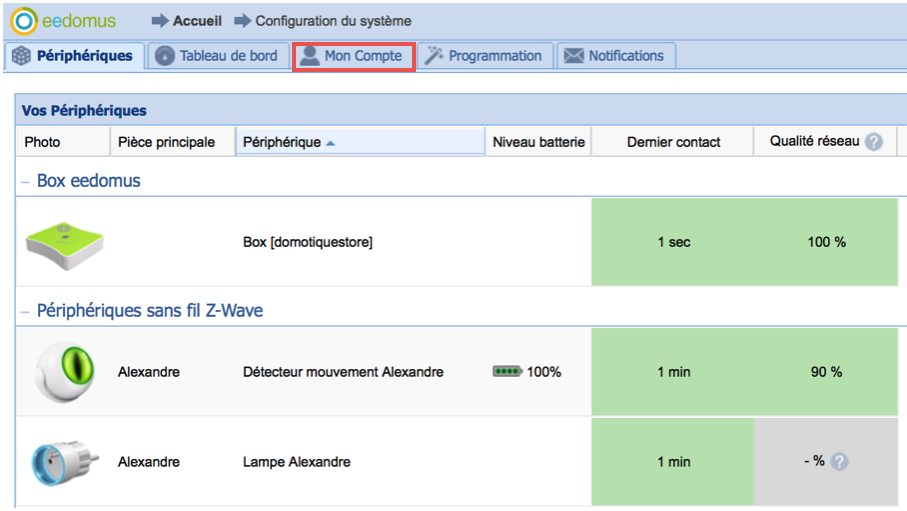The width and height of the screenshot is (907, 511).
Task: Open the Détecteur mouvement Alexandre device
Action: [343, 372]
